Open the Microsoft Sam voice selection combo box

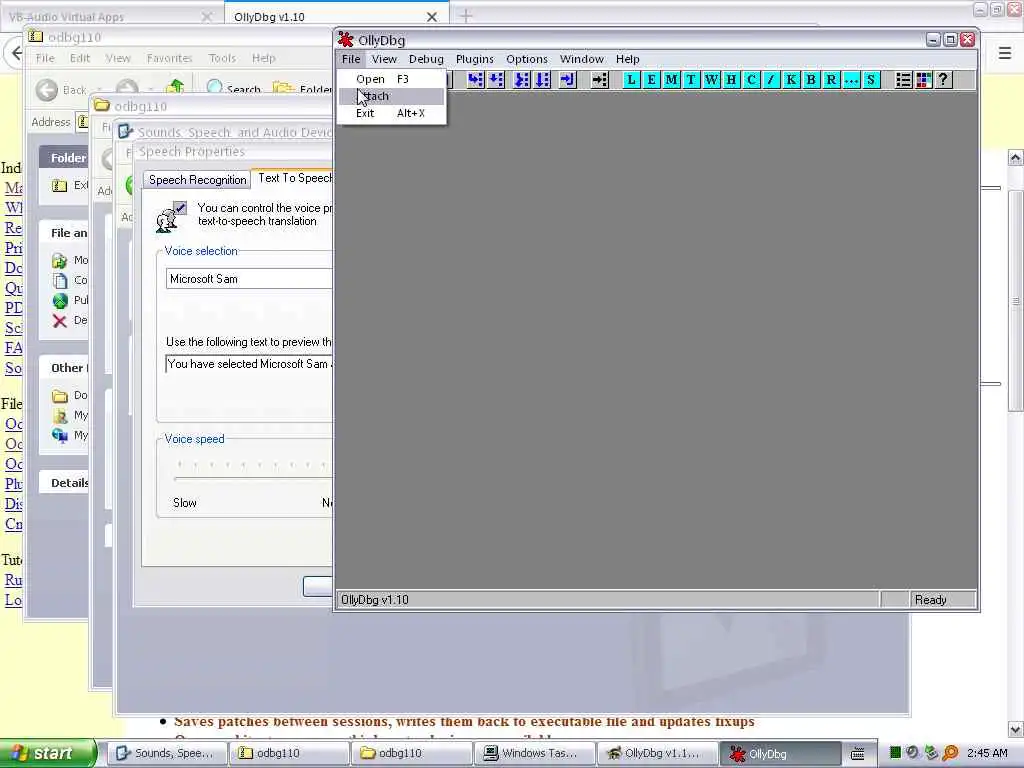(249, 279)
